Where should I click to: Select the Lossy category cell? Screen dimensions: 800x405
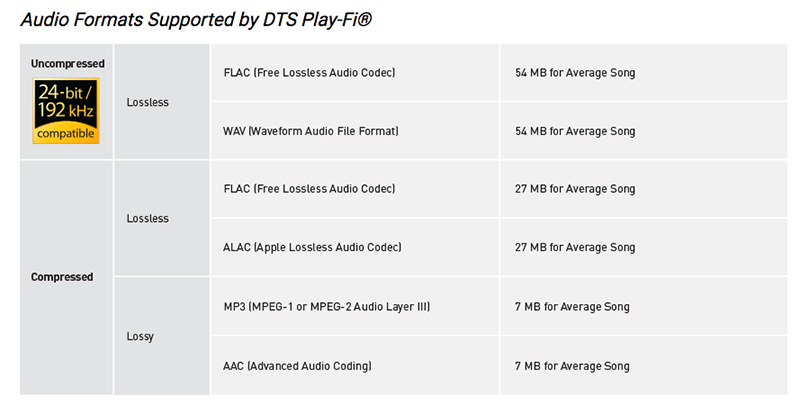coord(141,337)
